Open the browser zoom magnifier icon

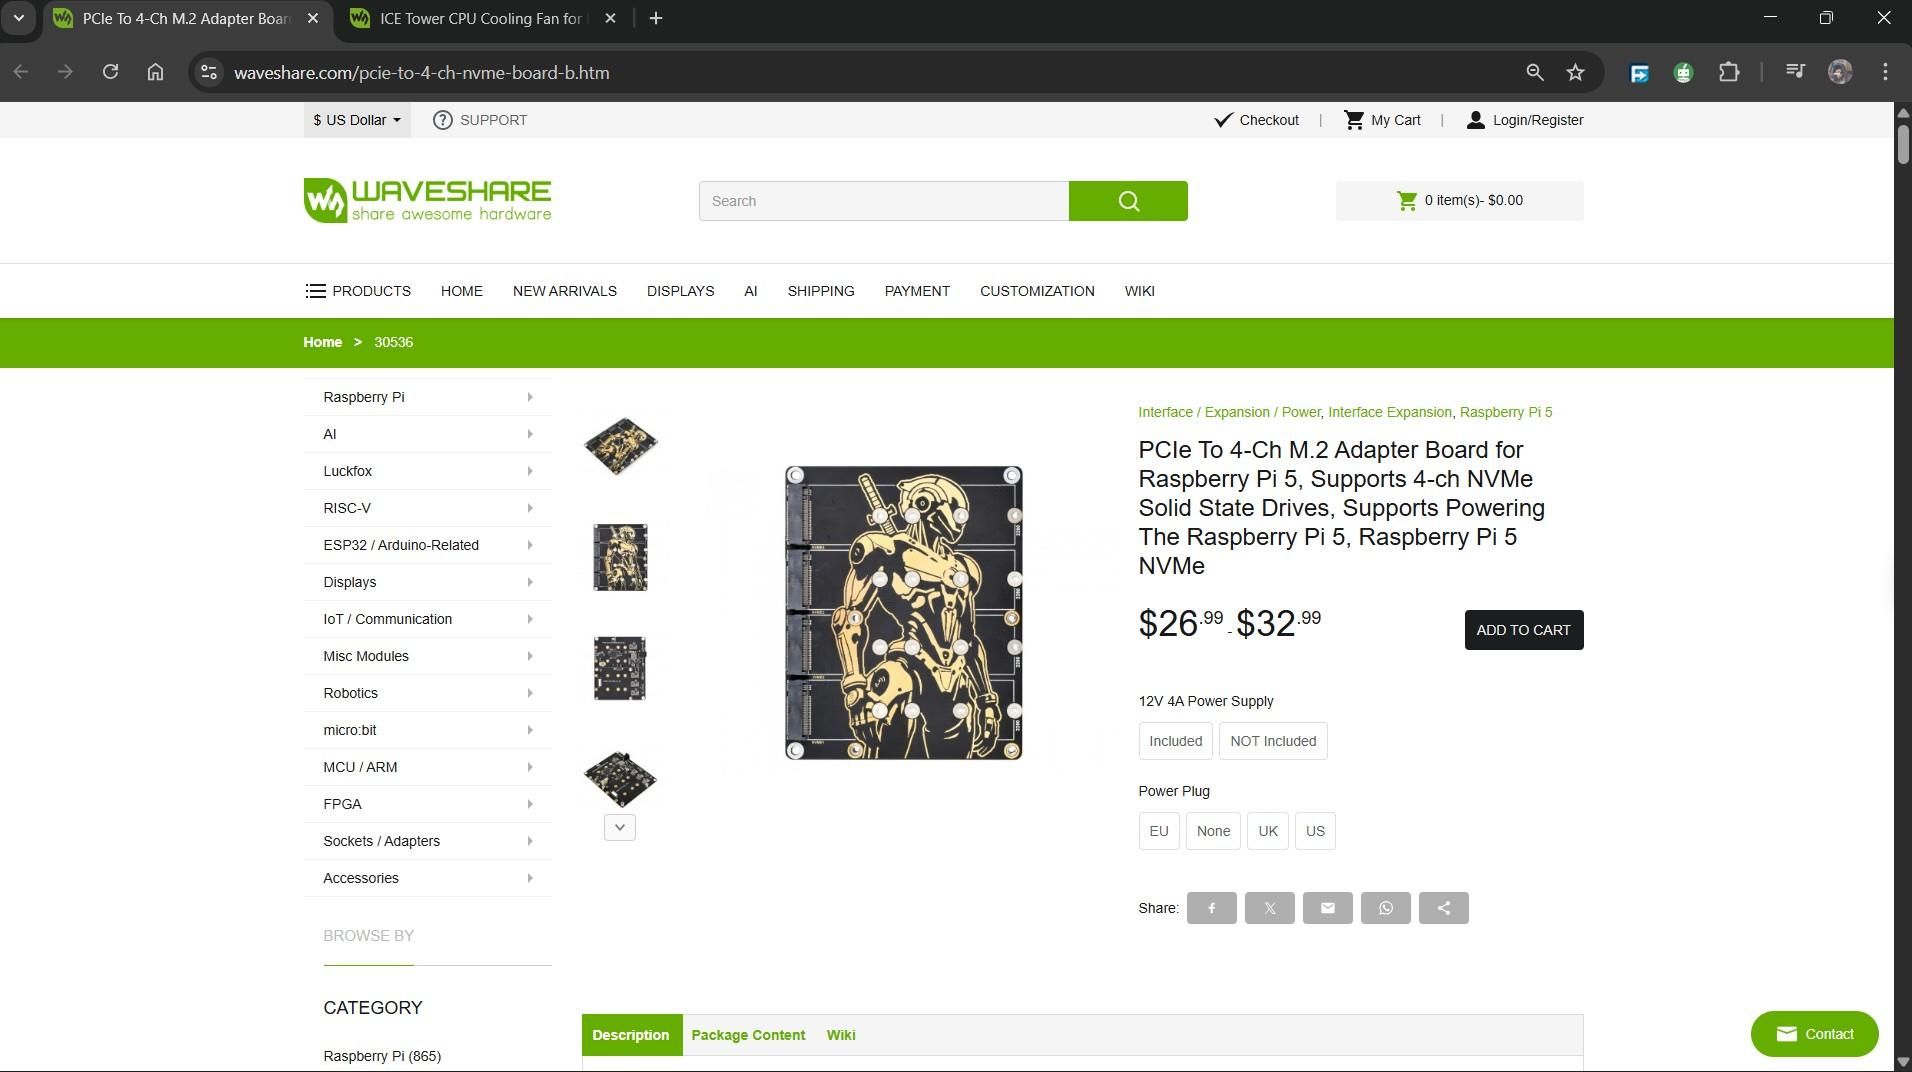[x=1535, y=72]
